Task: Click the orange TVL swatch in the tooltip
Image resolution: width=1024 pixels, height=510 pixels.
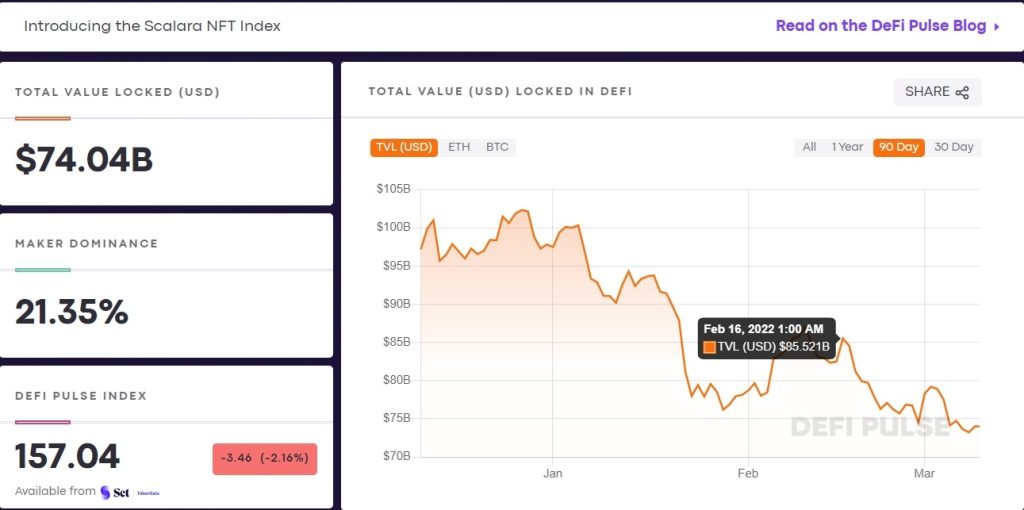Action: [x=709, y=347]
